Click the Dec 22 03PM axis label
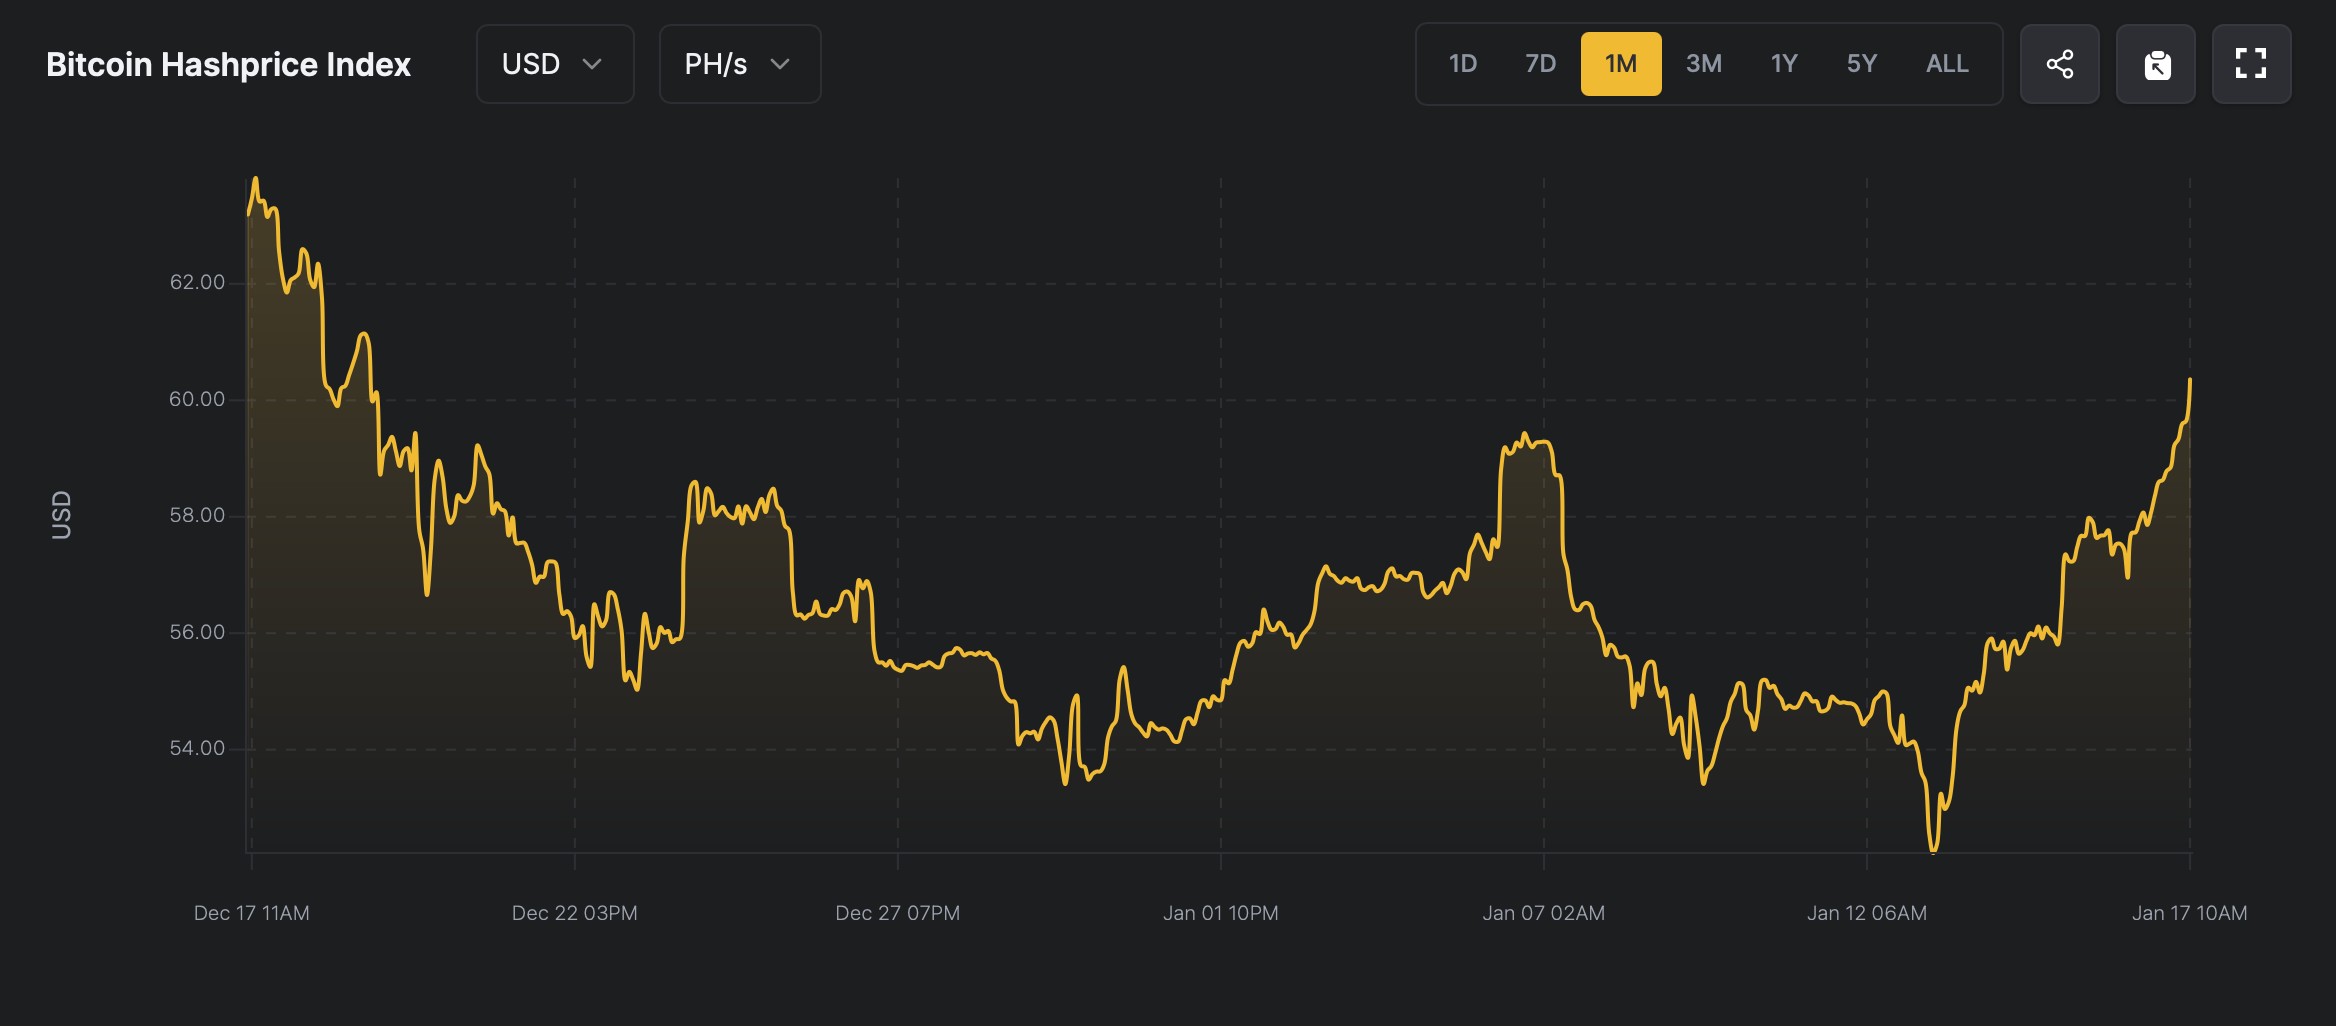2336x1026 pixels. [575, 913]
